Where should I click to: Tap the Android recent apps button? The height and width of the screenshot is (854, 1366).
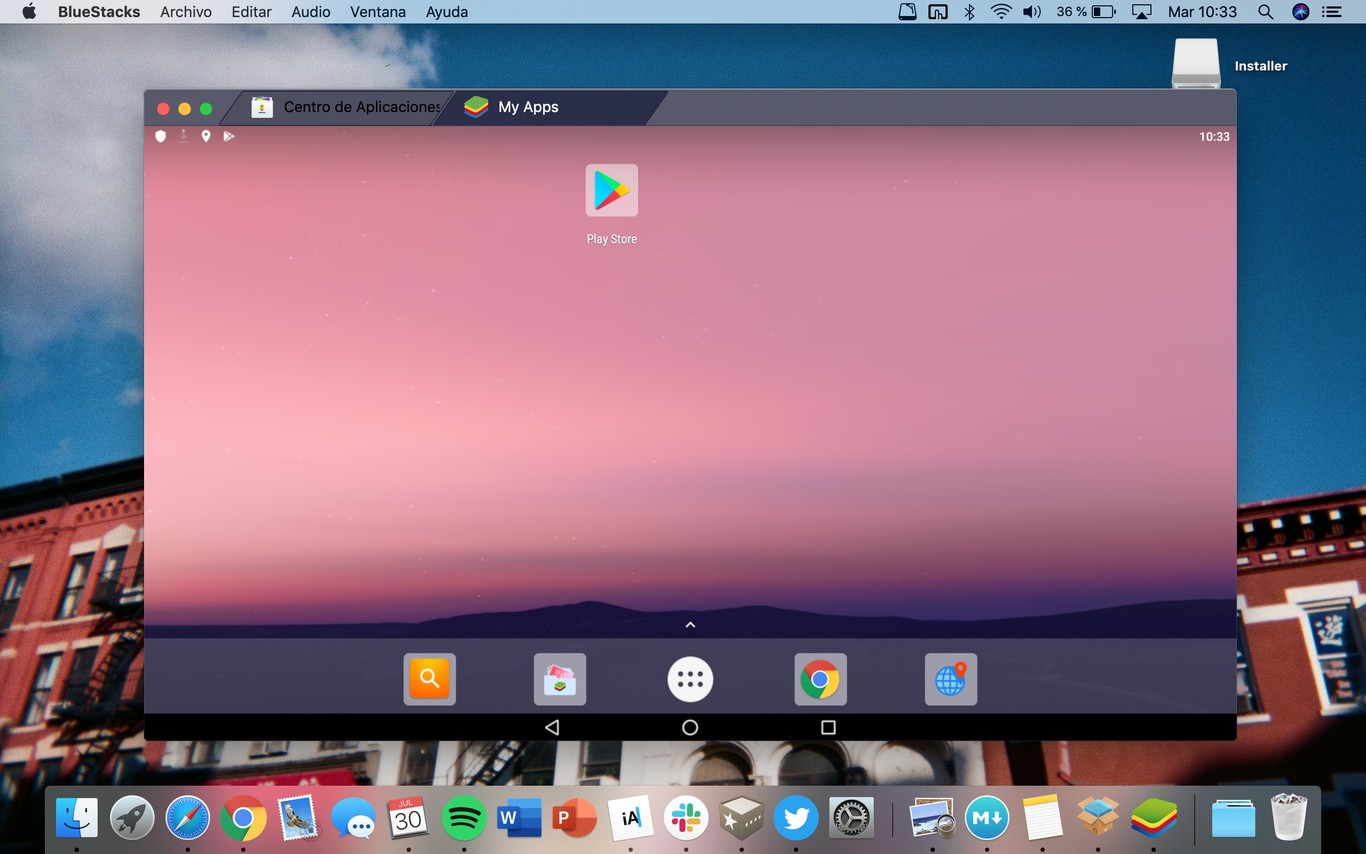(x=828, y=727)
